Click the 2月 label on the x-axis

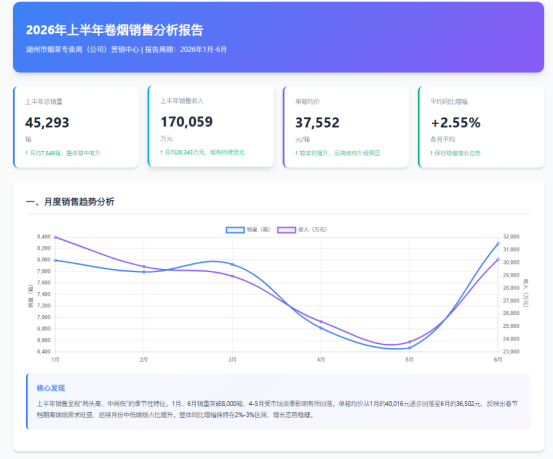point(144,360)
